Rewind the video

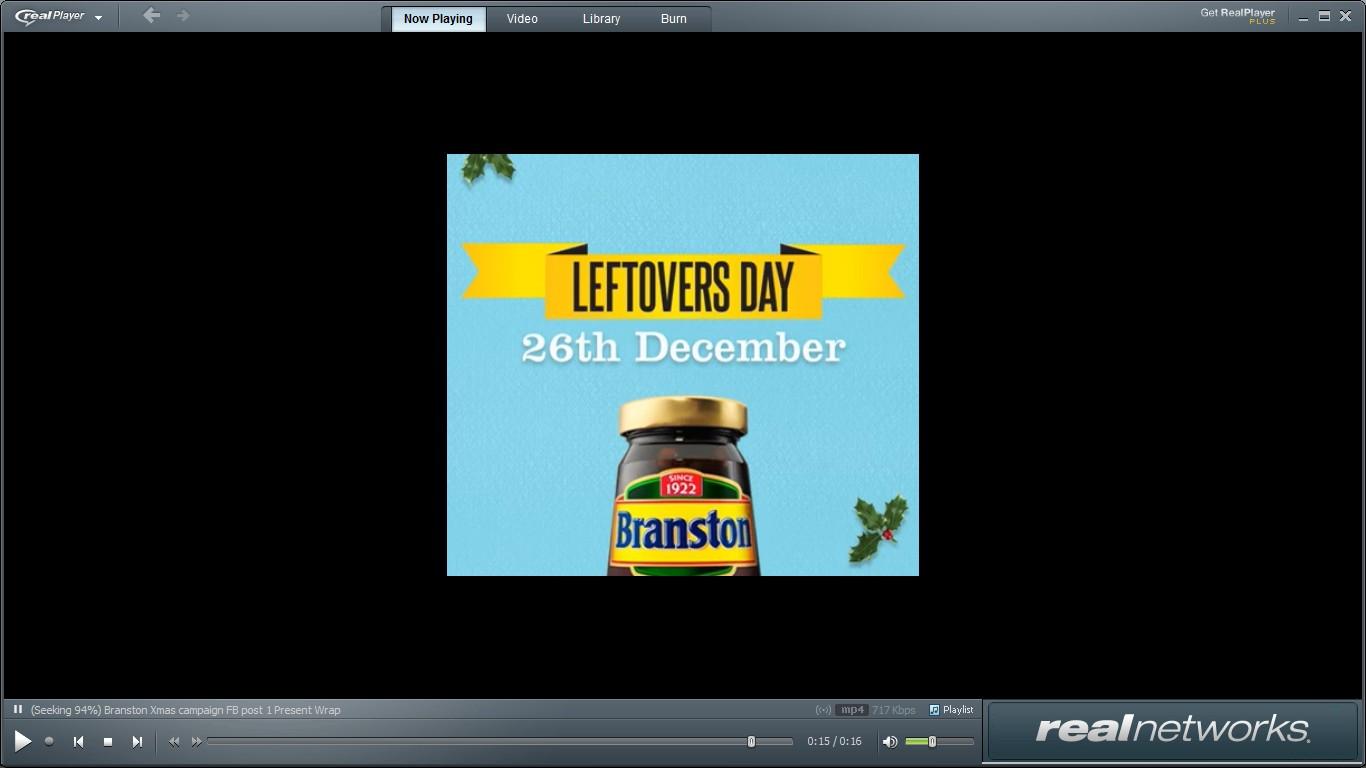tap(174, 741)
